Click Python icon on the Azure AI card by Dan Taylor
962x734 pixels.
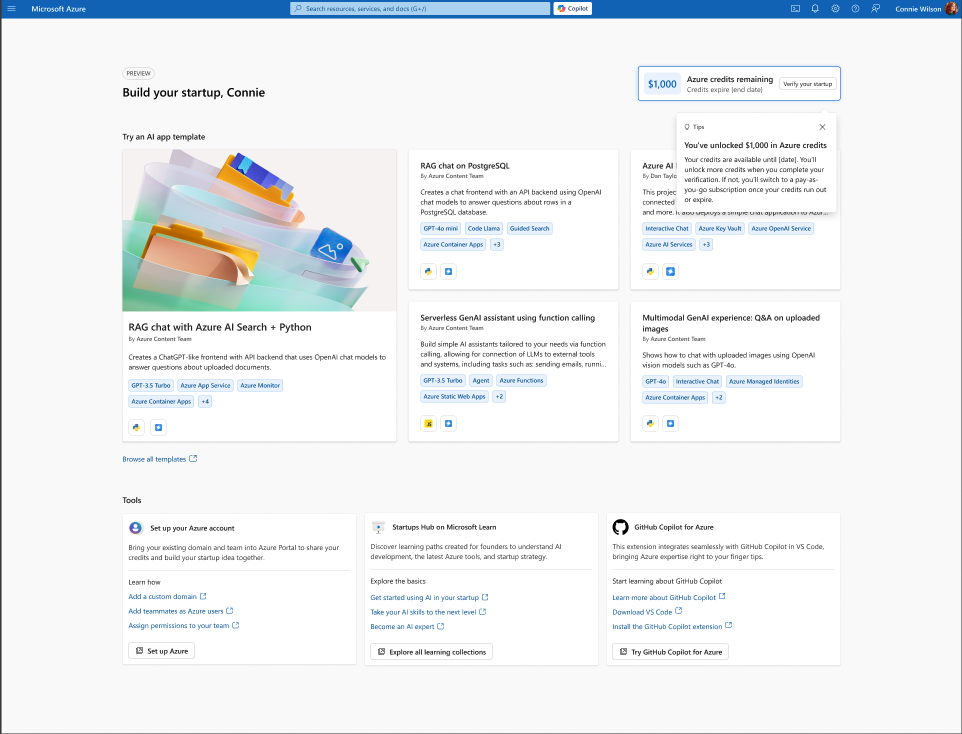(650, 271)
